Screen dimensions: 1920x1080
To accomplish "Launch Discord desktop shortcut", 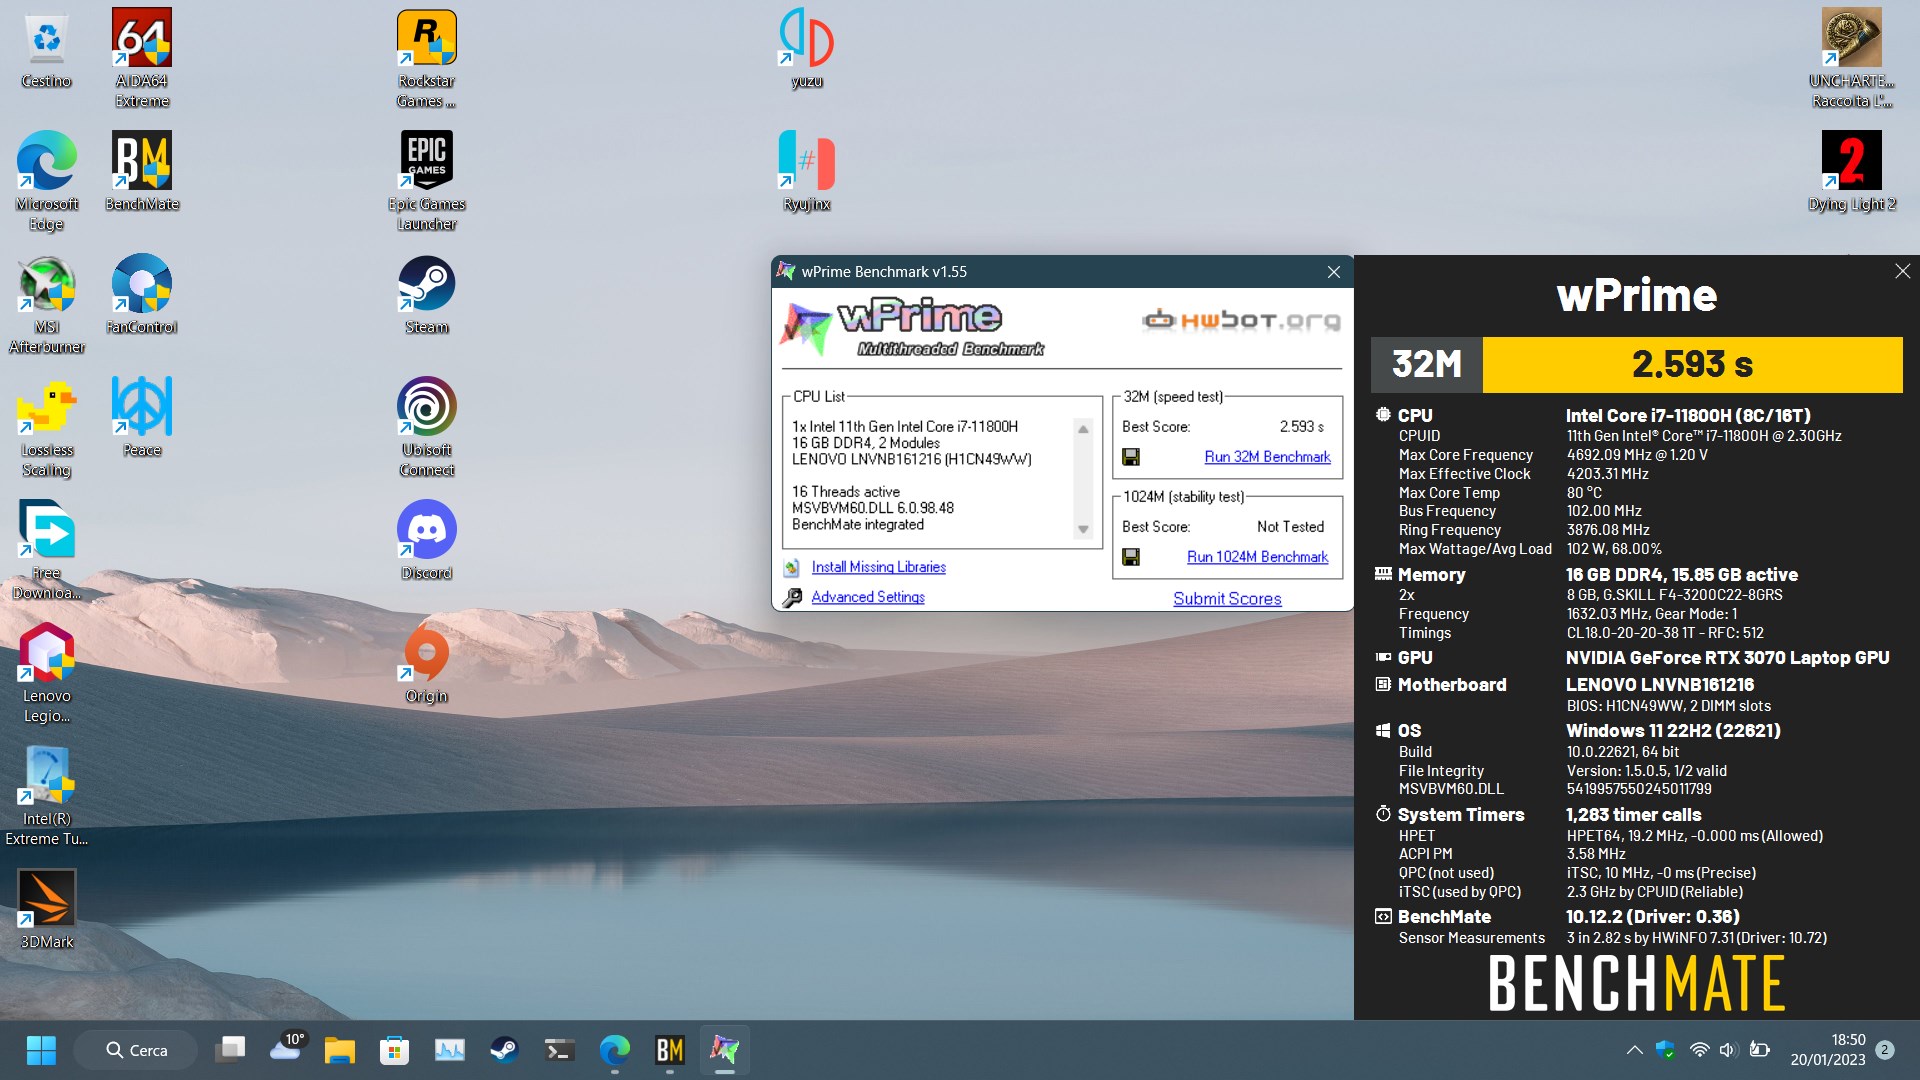I will point(427,541).
